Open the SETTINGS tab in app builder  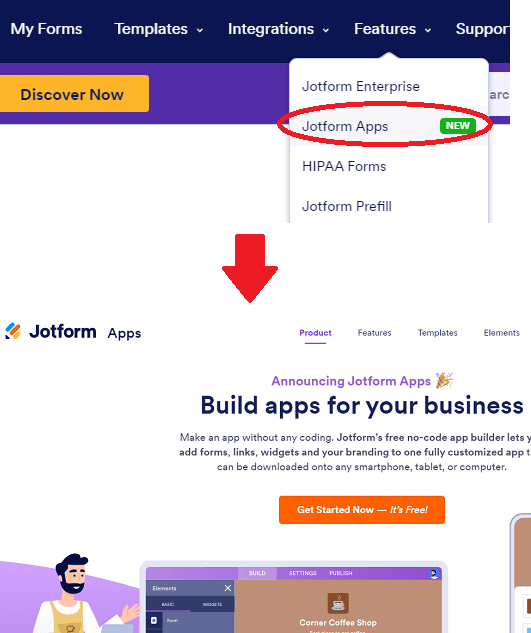click(302, 573)
